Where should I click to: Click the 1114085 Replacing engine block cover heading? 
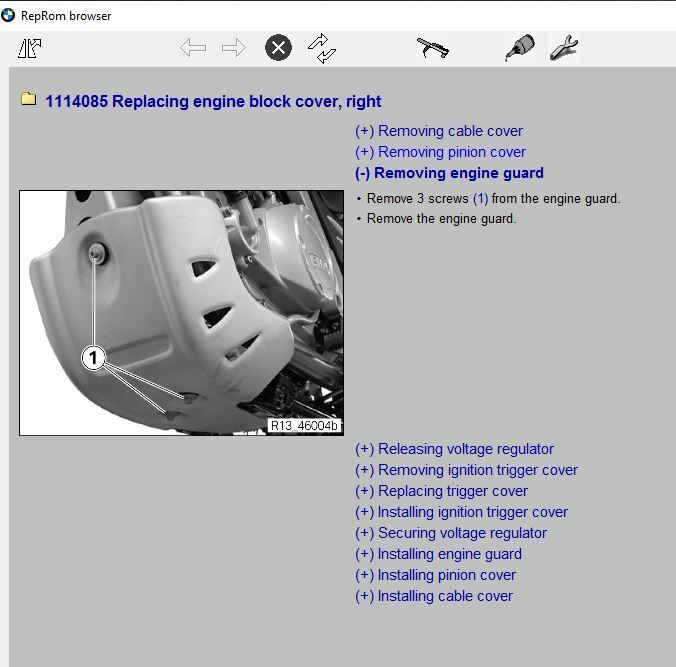coord(213,101)
